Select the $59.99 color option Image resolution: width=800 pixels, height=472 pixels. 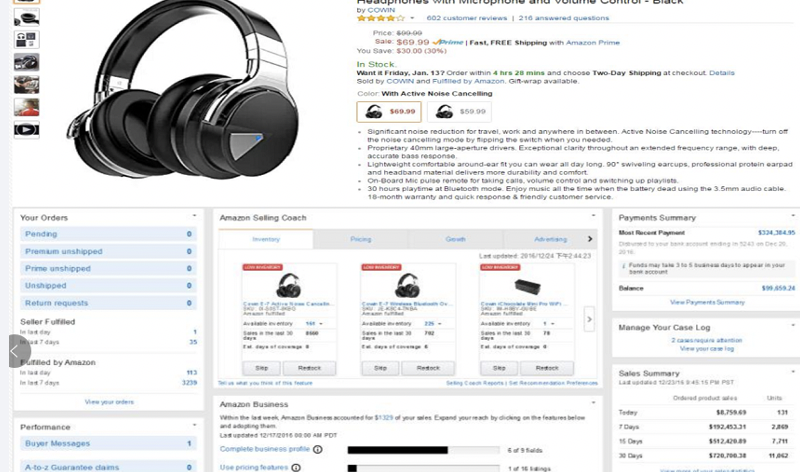click(x=459, y=112)
